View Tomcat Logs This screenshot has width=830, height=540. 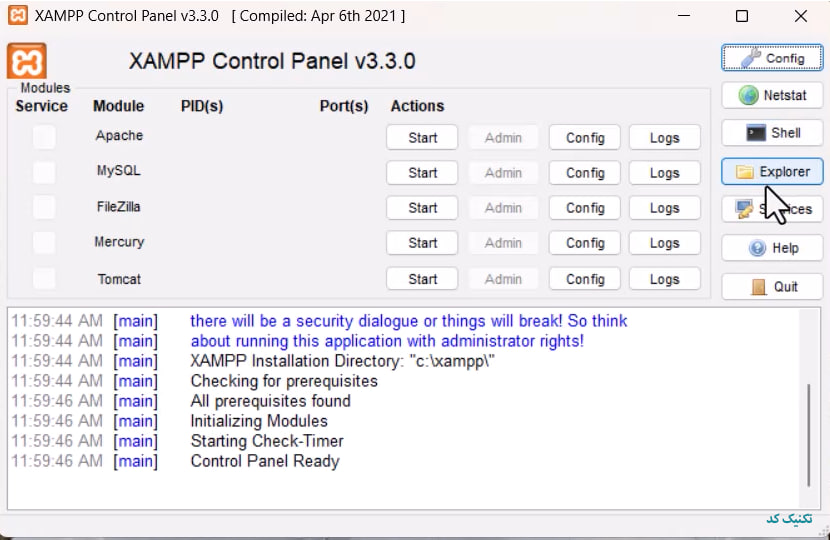tap(665, 279)
